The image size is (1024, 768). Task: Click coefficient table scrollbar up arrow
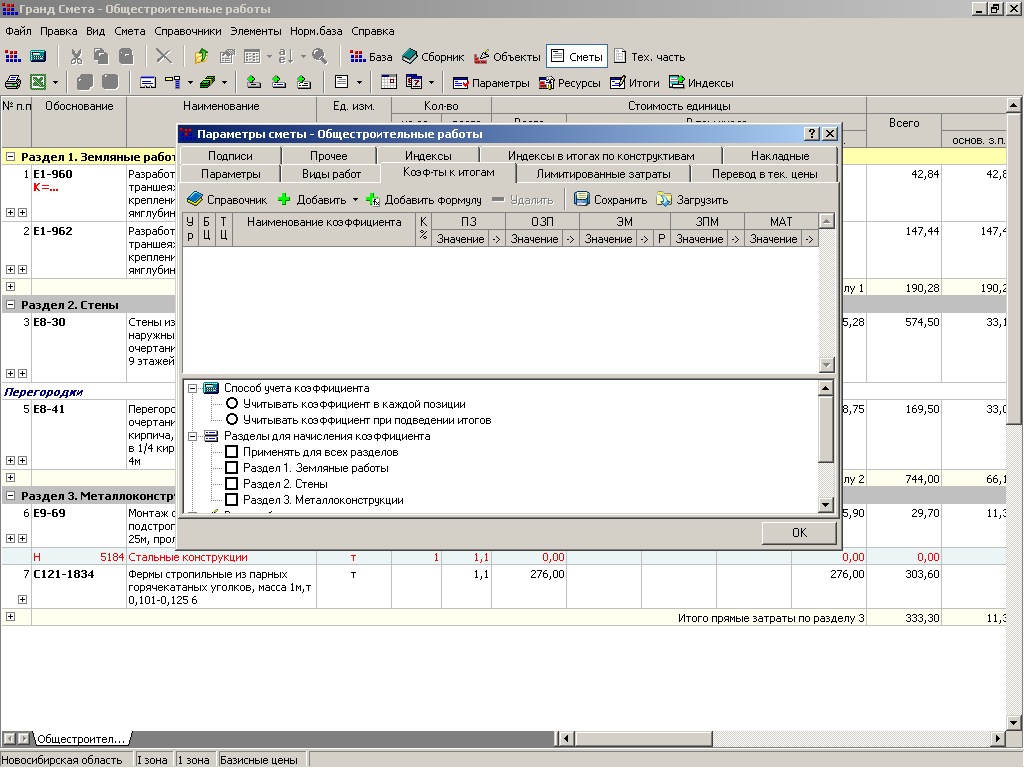pyautogui.click(x=826, y=221)
